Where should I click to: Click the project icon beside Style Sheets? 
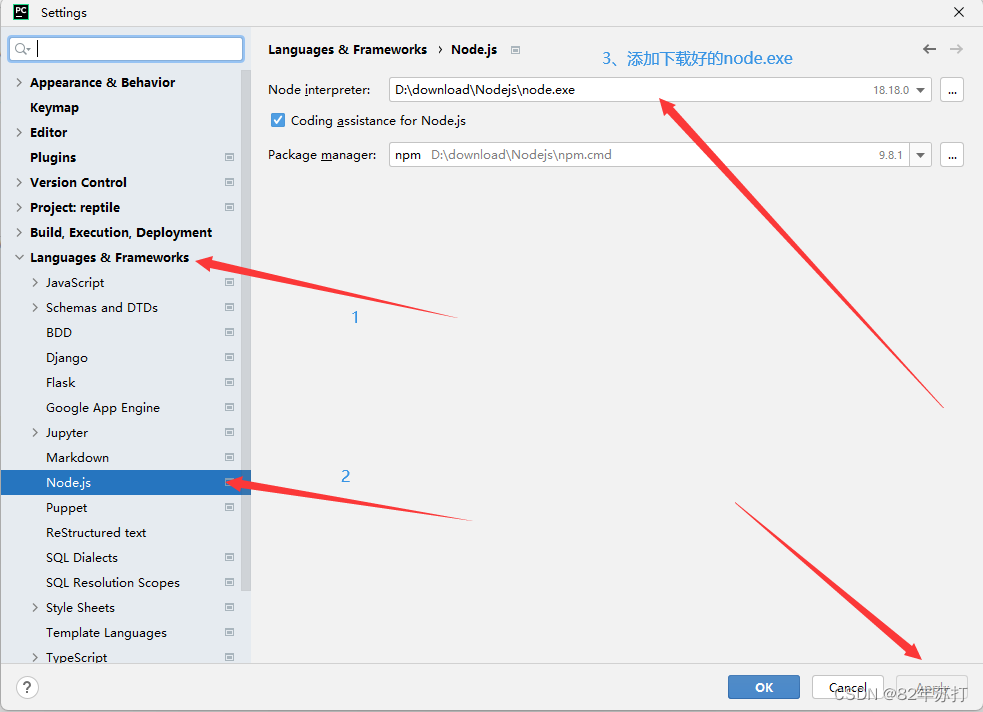[x=229, y=607]
